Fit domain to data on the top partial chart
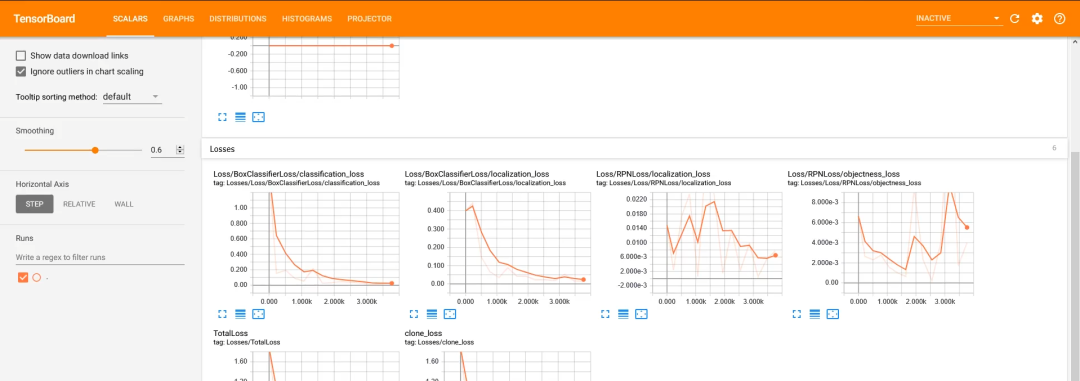 click(258, 117)
